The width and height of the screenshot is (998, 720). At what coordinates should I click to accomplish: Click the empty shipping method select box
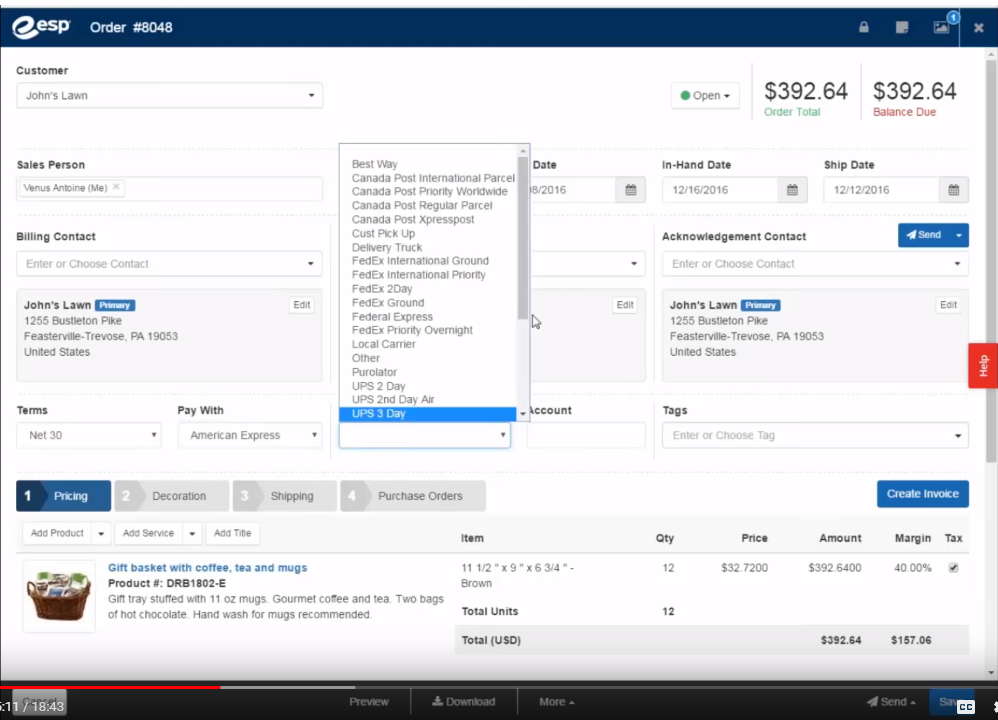click(425, 435)
